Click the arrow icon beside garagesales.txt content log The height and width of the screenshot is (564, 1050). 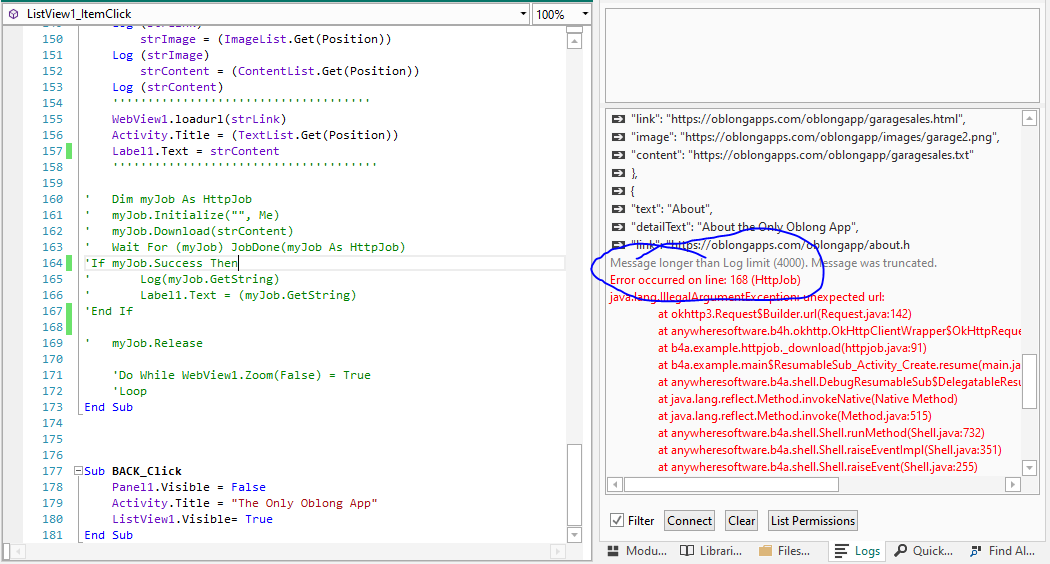[618, 155]
